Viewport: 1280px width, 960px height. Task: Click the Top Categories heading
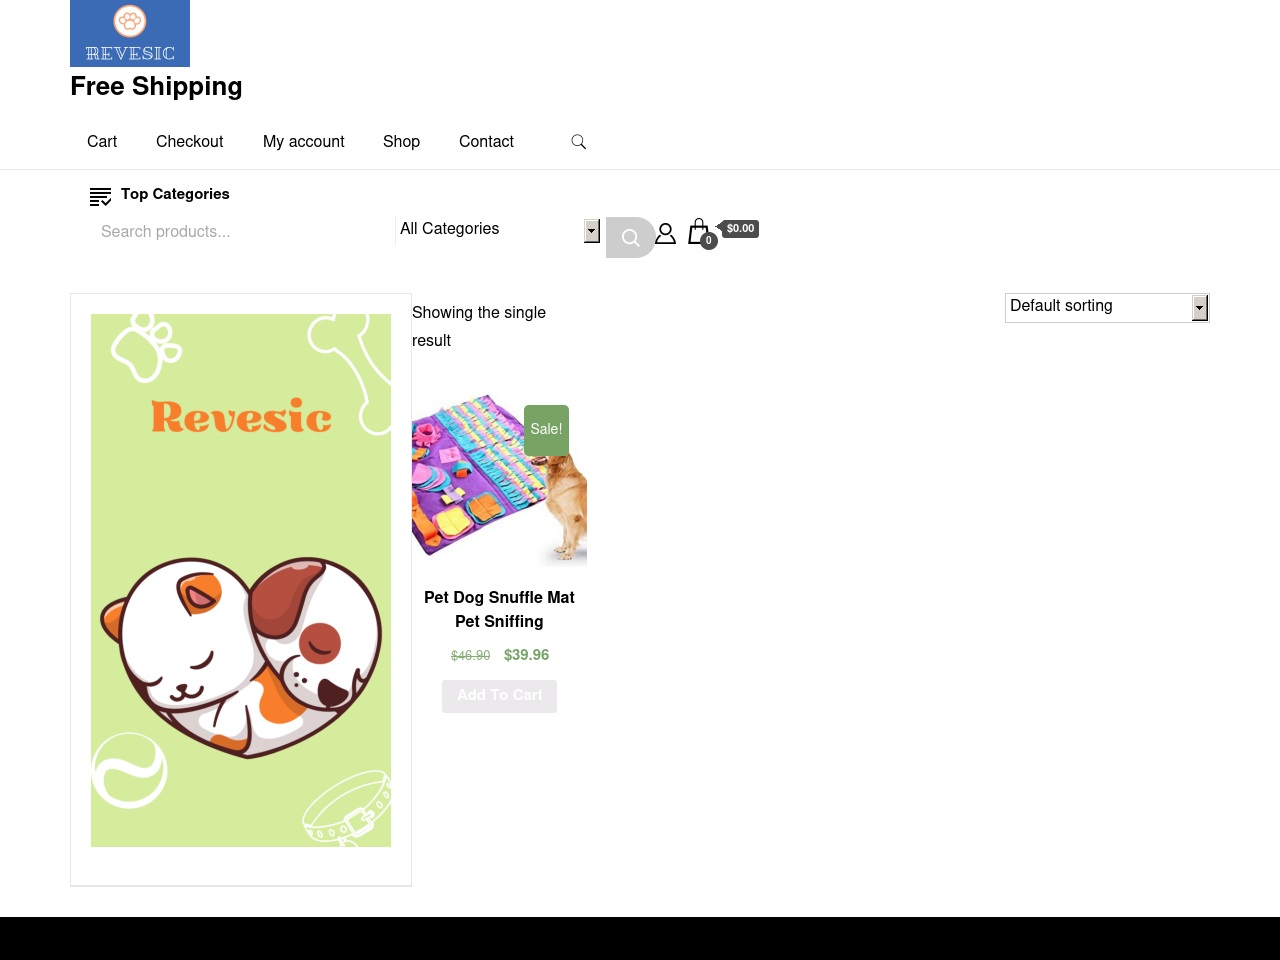(x=175, y=194)
